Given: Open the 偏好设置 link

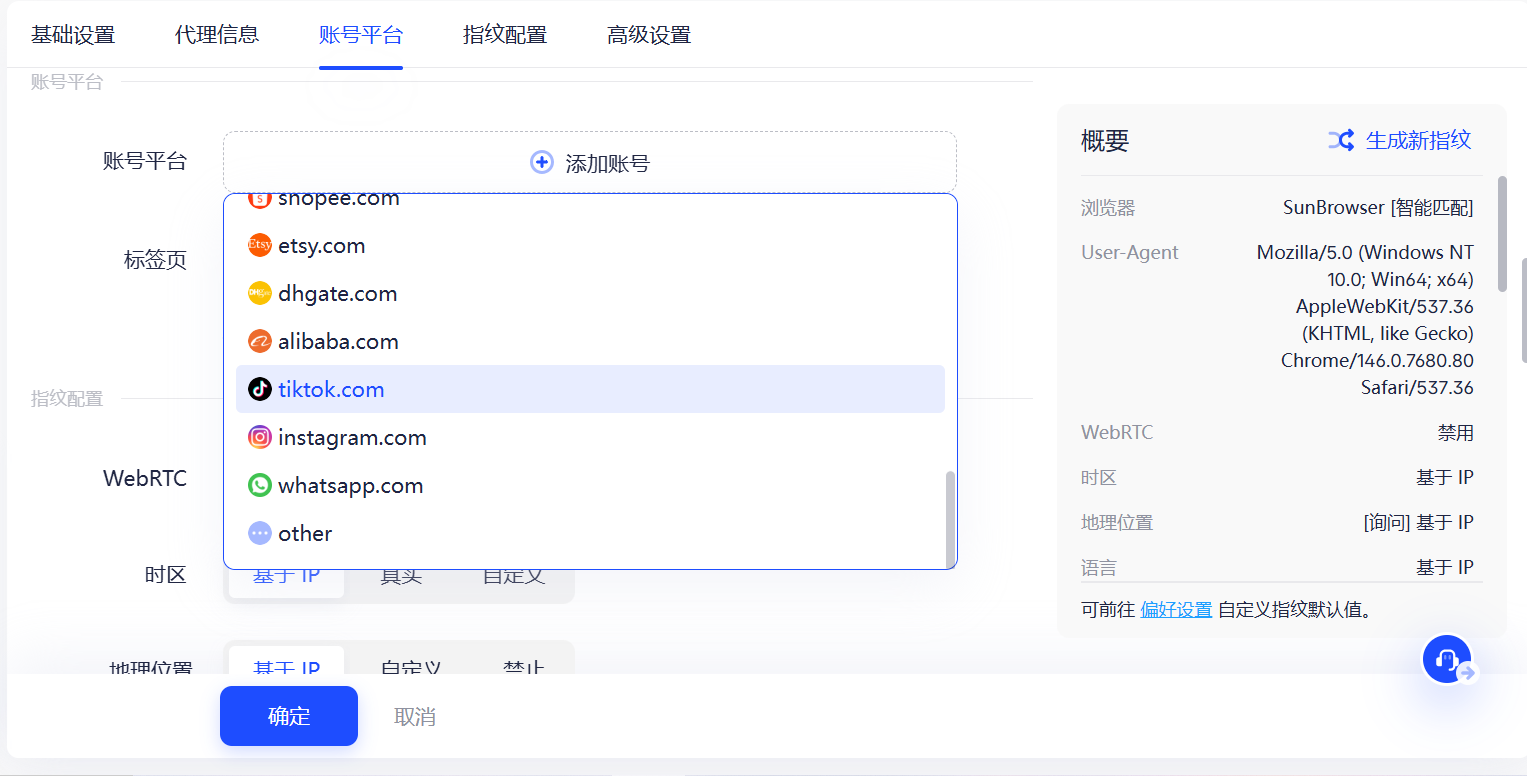Looking at the screenshot, I should click(x=1176, y=609).
